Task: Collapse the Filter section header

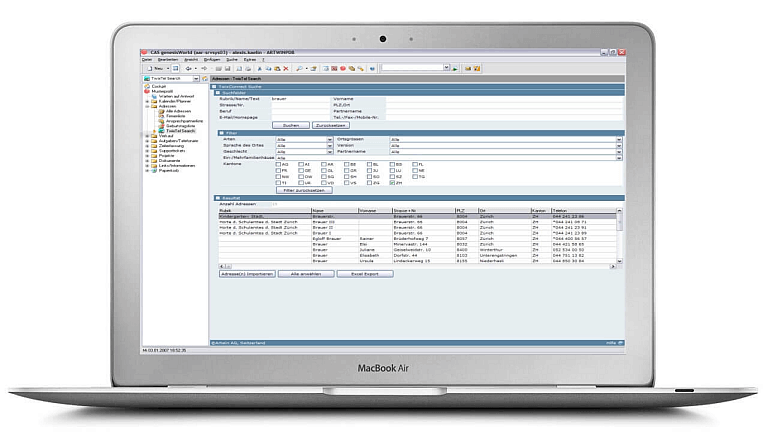Action: point(221,133)
